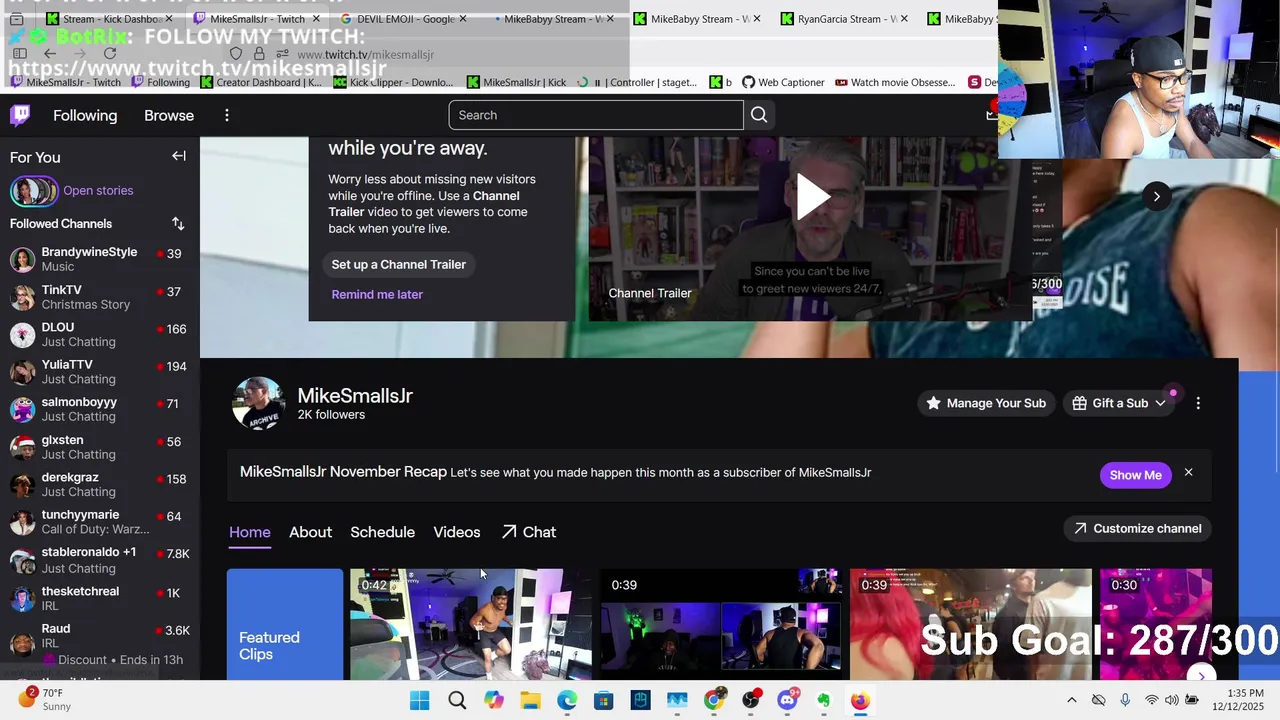Launch Copilot from the taskbar

pyautogui.click(x=494, y=701)
